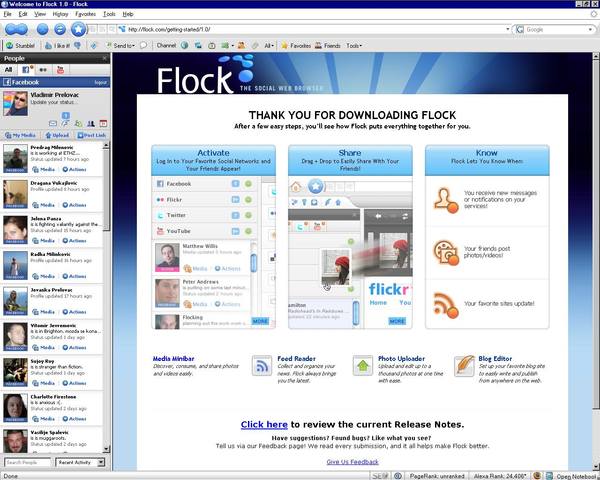The height and width of the screenshot is (480, 600).
Task: Click MORE on the Activate card
Action: [260, 321]
